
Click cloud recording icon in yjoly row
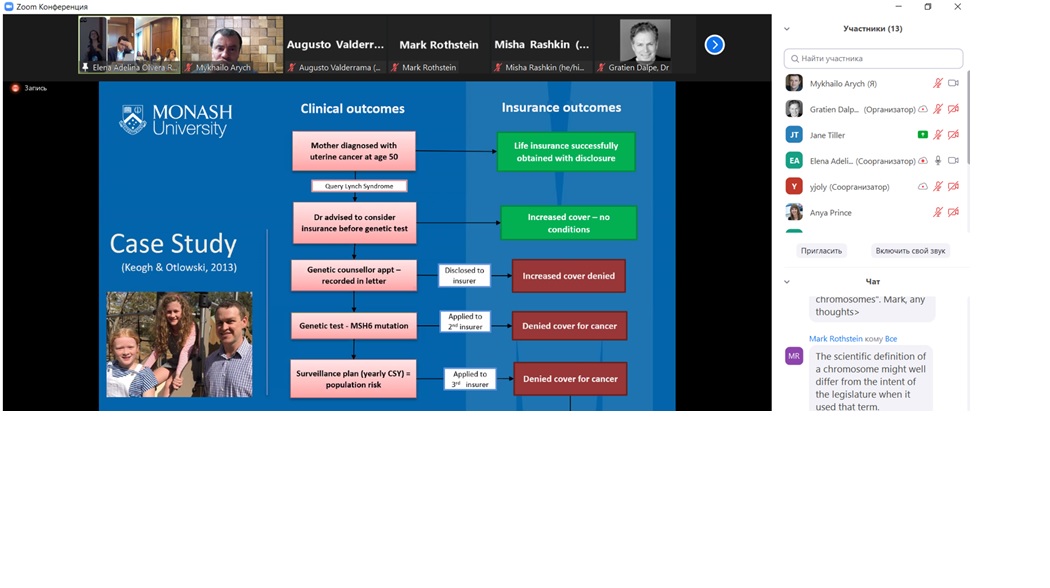pos(923,186)
